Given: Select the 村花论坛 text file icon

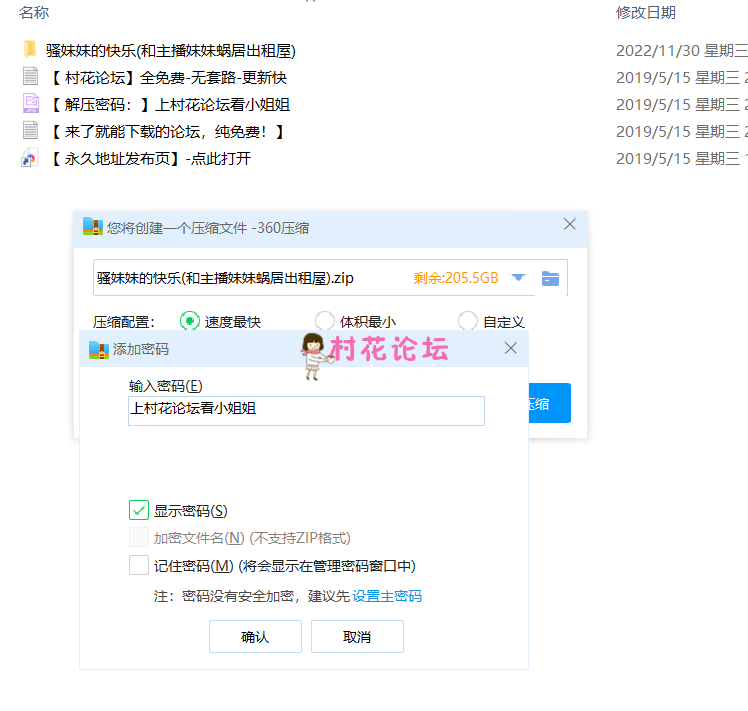Looking at the screenshot, I should pos(30,77).
